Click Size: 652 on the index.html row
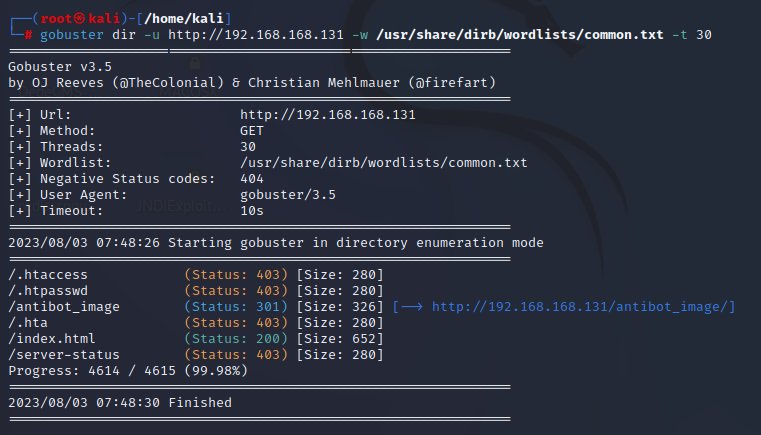 tap(340, 339)
